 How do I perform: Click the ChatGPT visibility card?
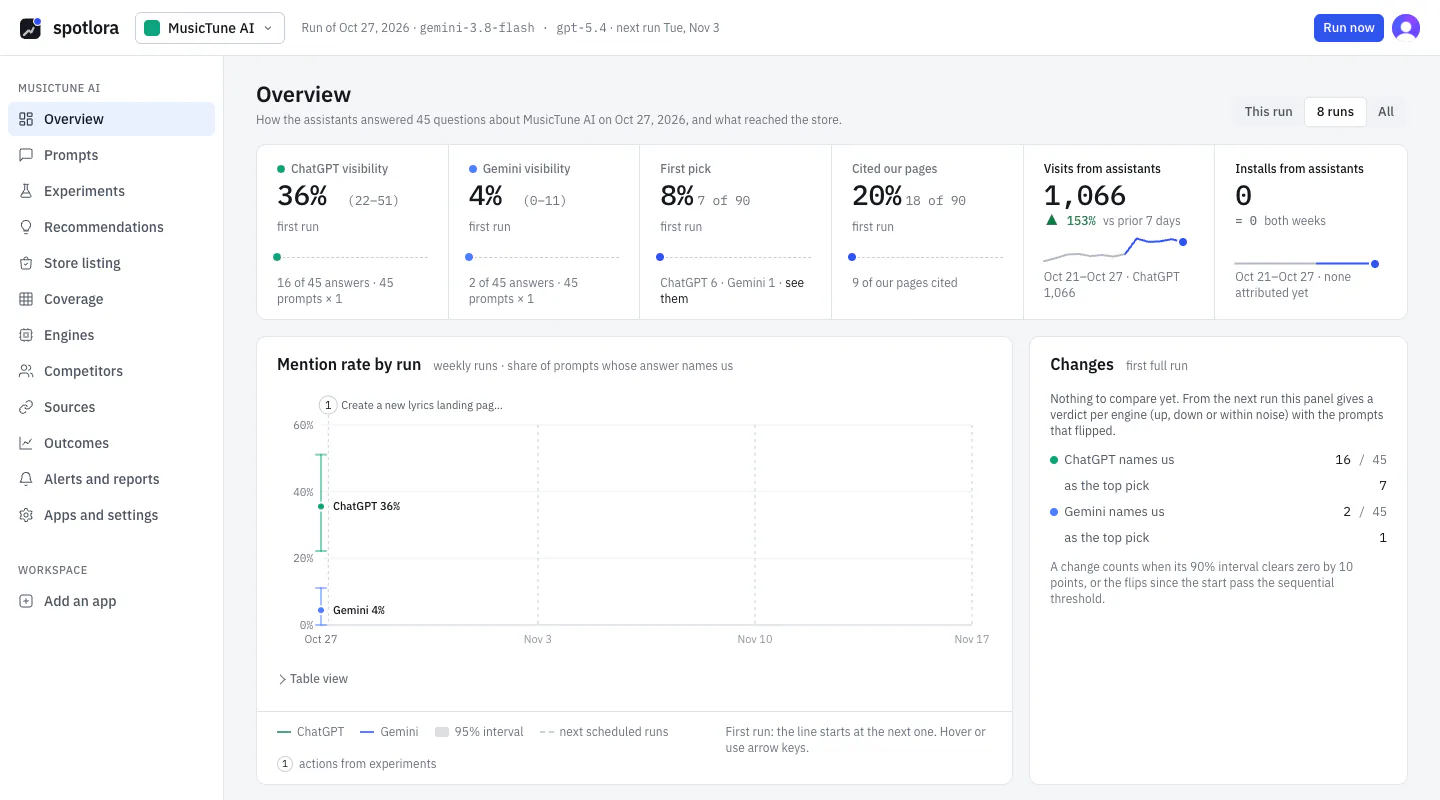pos(352,232)
